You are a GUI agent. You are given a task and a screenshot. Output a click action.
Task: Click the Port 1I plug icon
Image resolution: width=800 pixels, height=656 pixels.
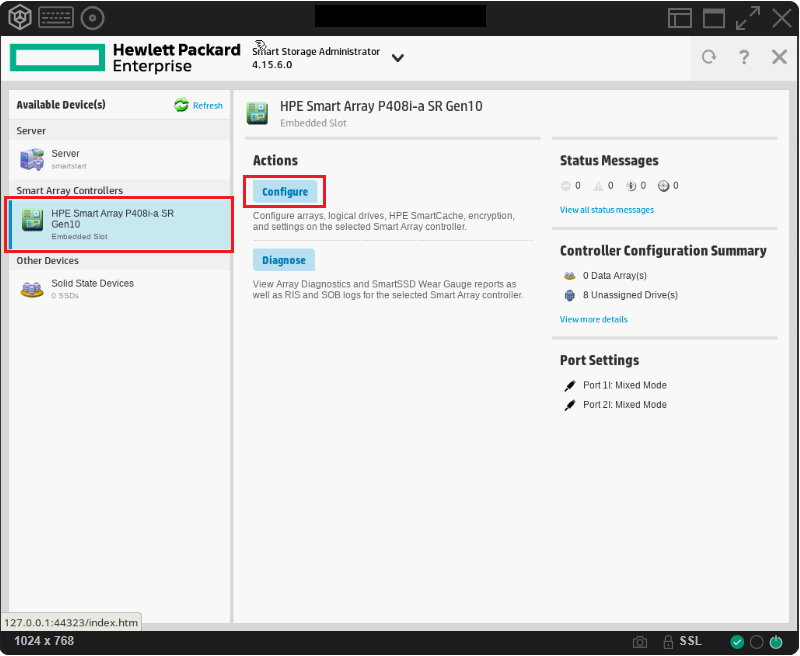coord(569,386)
